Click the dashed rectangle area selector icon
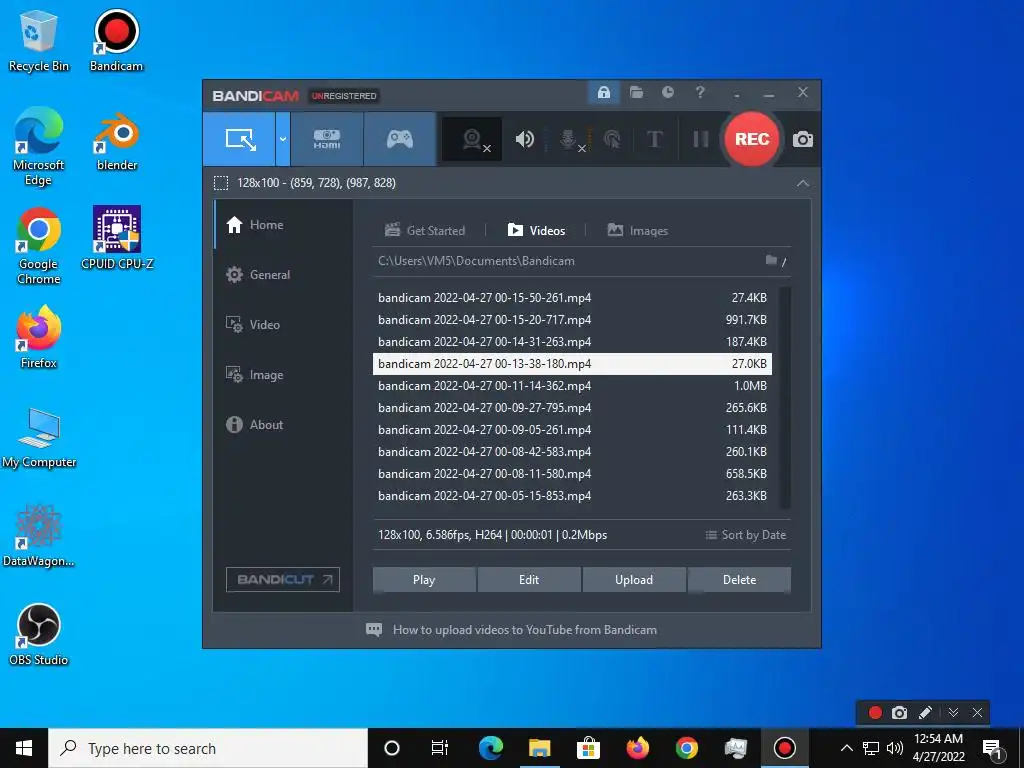Screen dimensions: 1024x768 (221, 183)
